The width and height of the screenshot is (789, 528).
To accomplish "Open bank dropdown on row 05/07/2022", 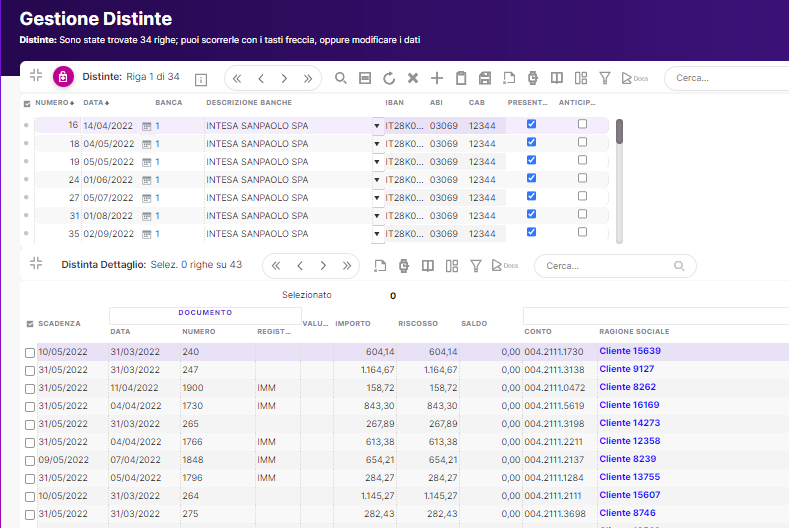I will point(377,198).
